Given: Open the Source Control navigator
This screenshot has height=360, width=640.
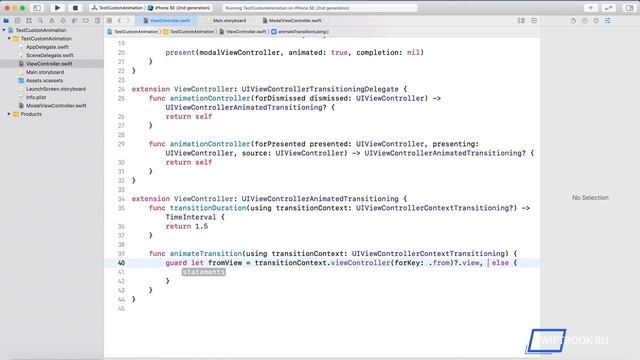Looking at the screenshot, I should pos(18,20).
